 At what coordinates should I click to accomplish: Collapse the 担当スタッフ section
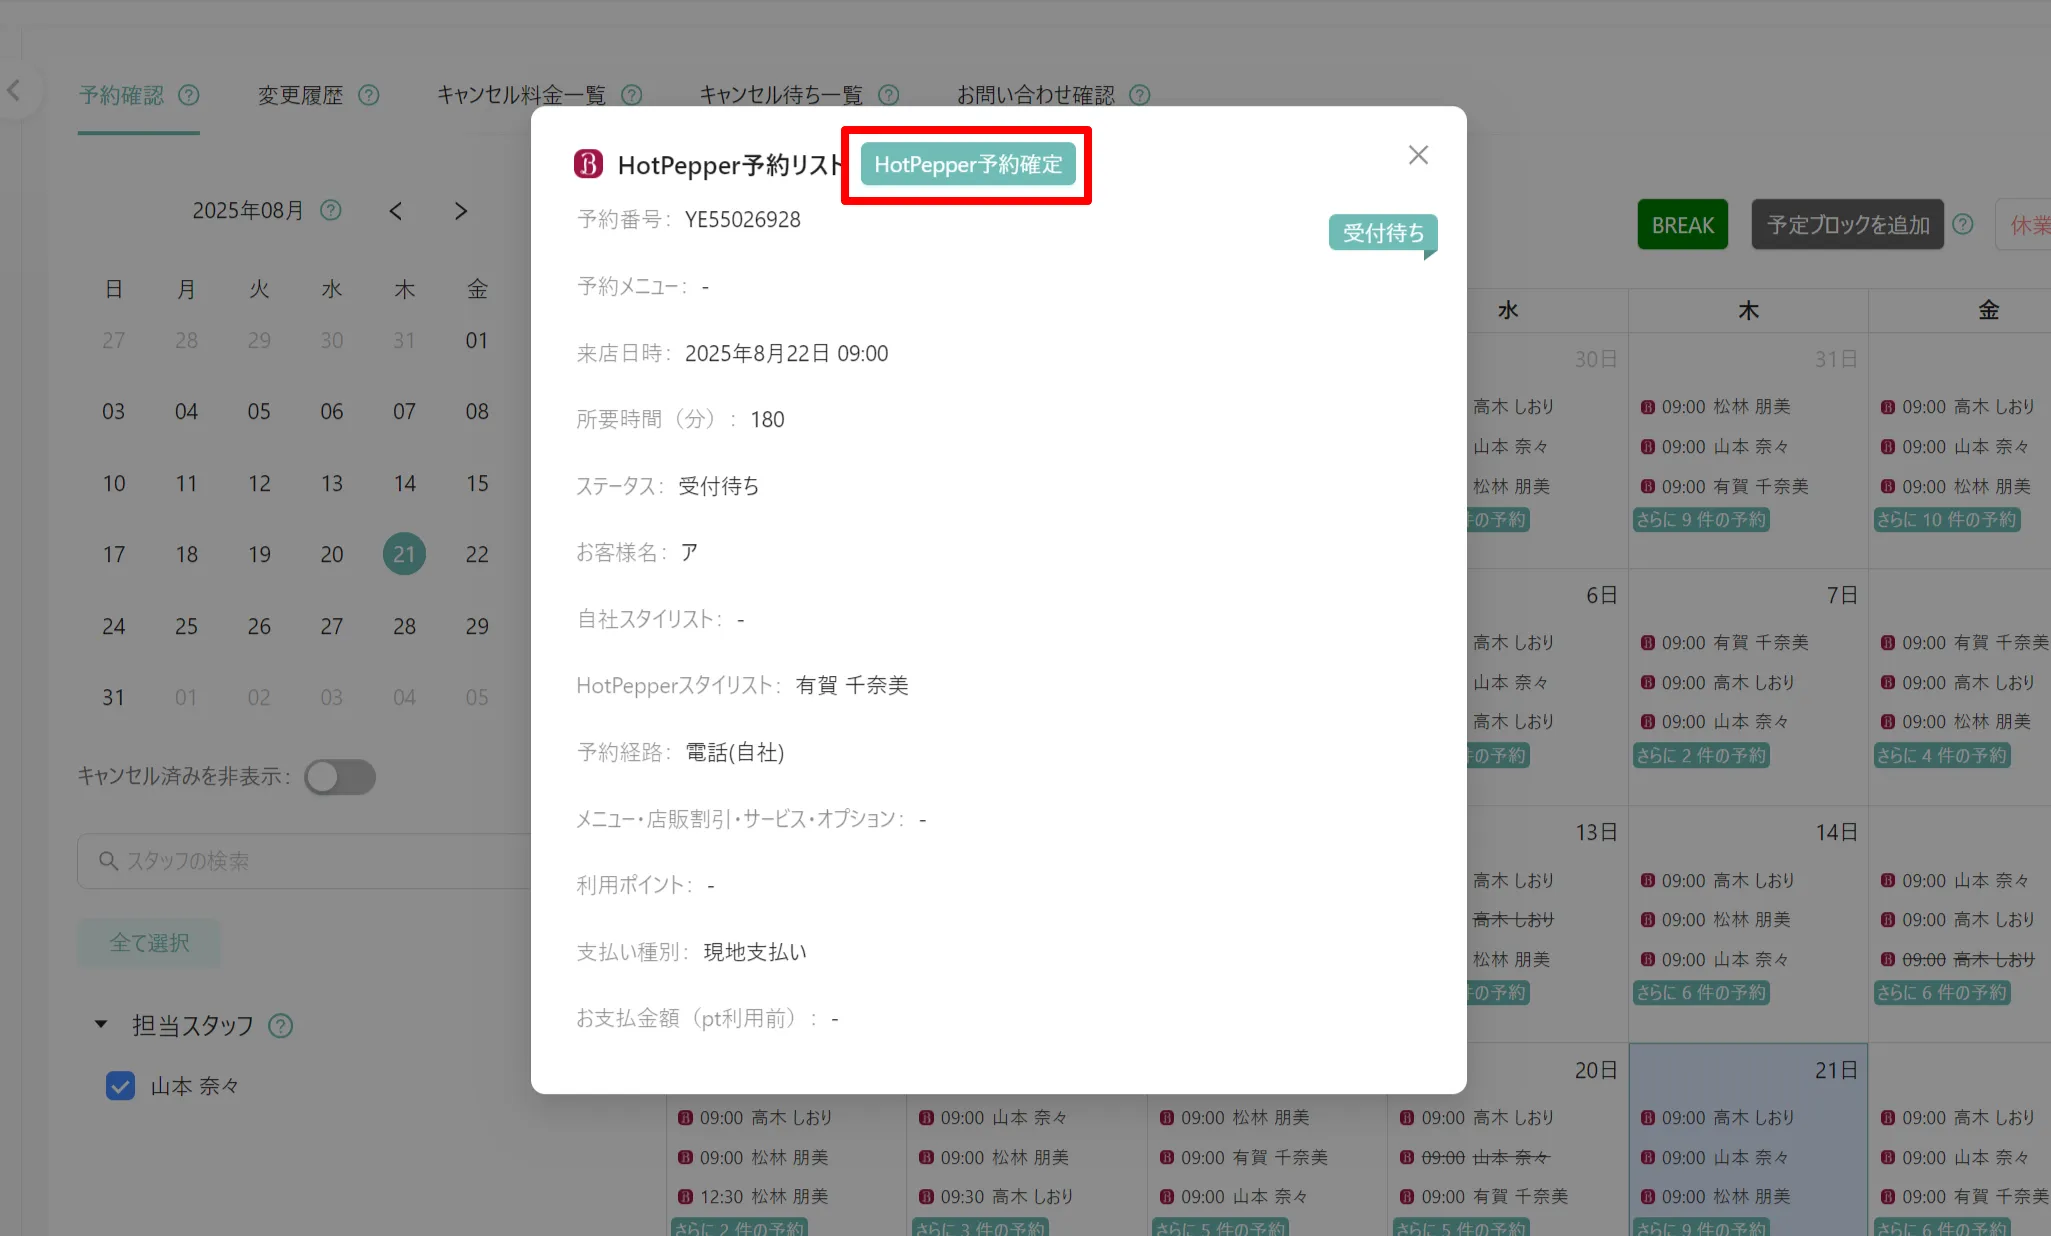pyautogui.click(x=100, y=1024)
